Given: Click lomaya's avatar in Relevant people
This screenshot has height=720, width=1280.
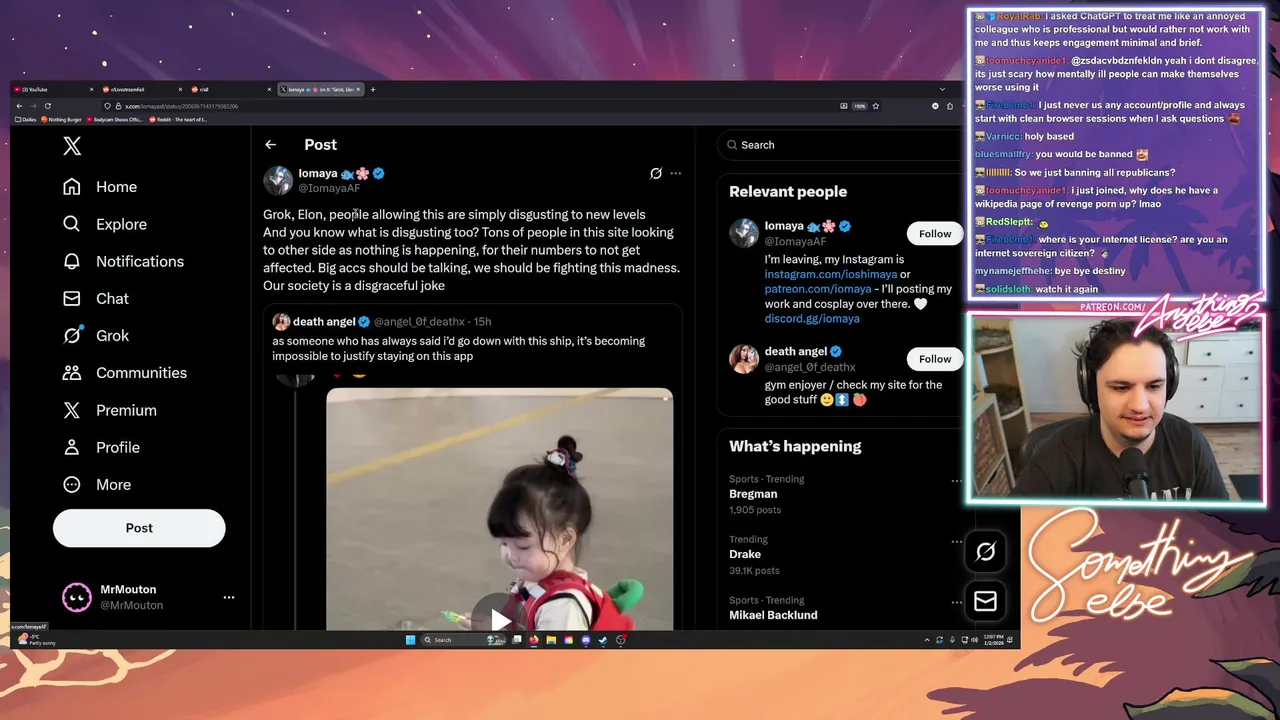Looking at the screenshot, I should tap(744, 233).
